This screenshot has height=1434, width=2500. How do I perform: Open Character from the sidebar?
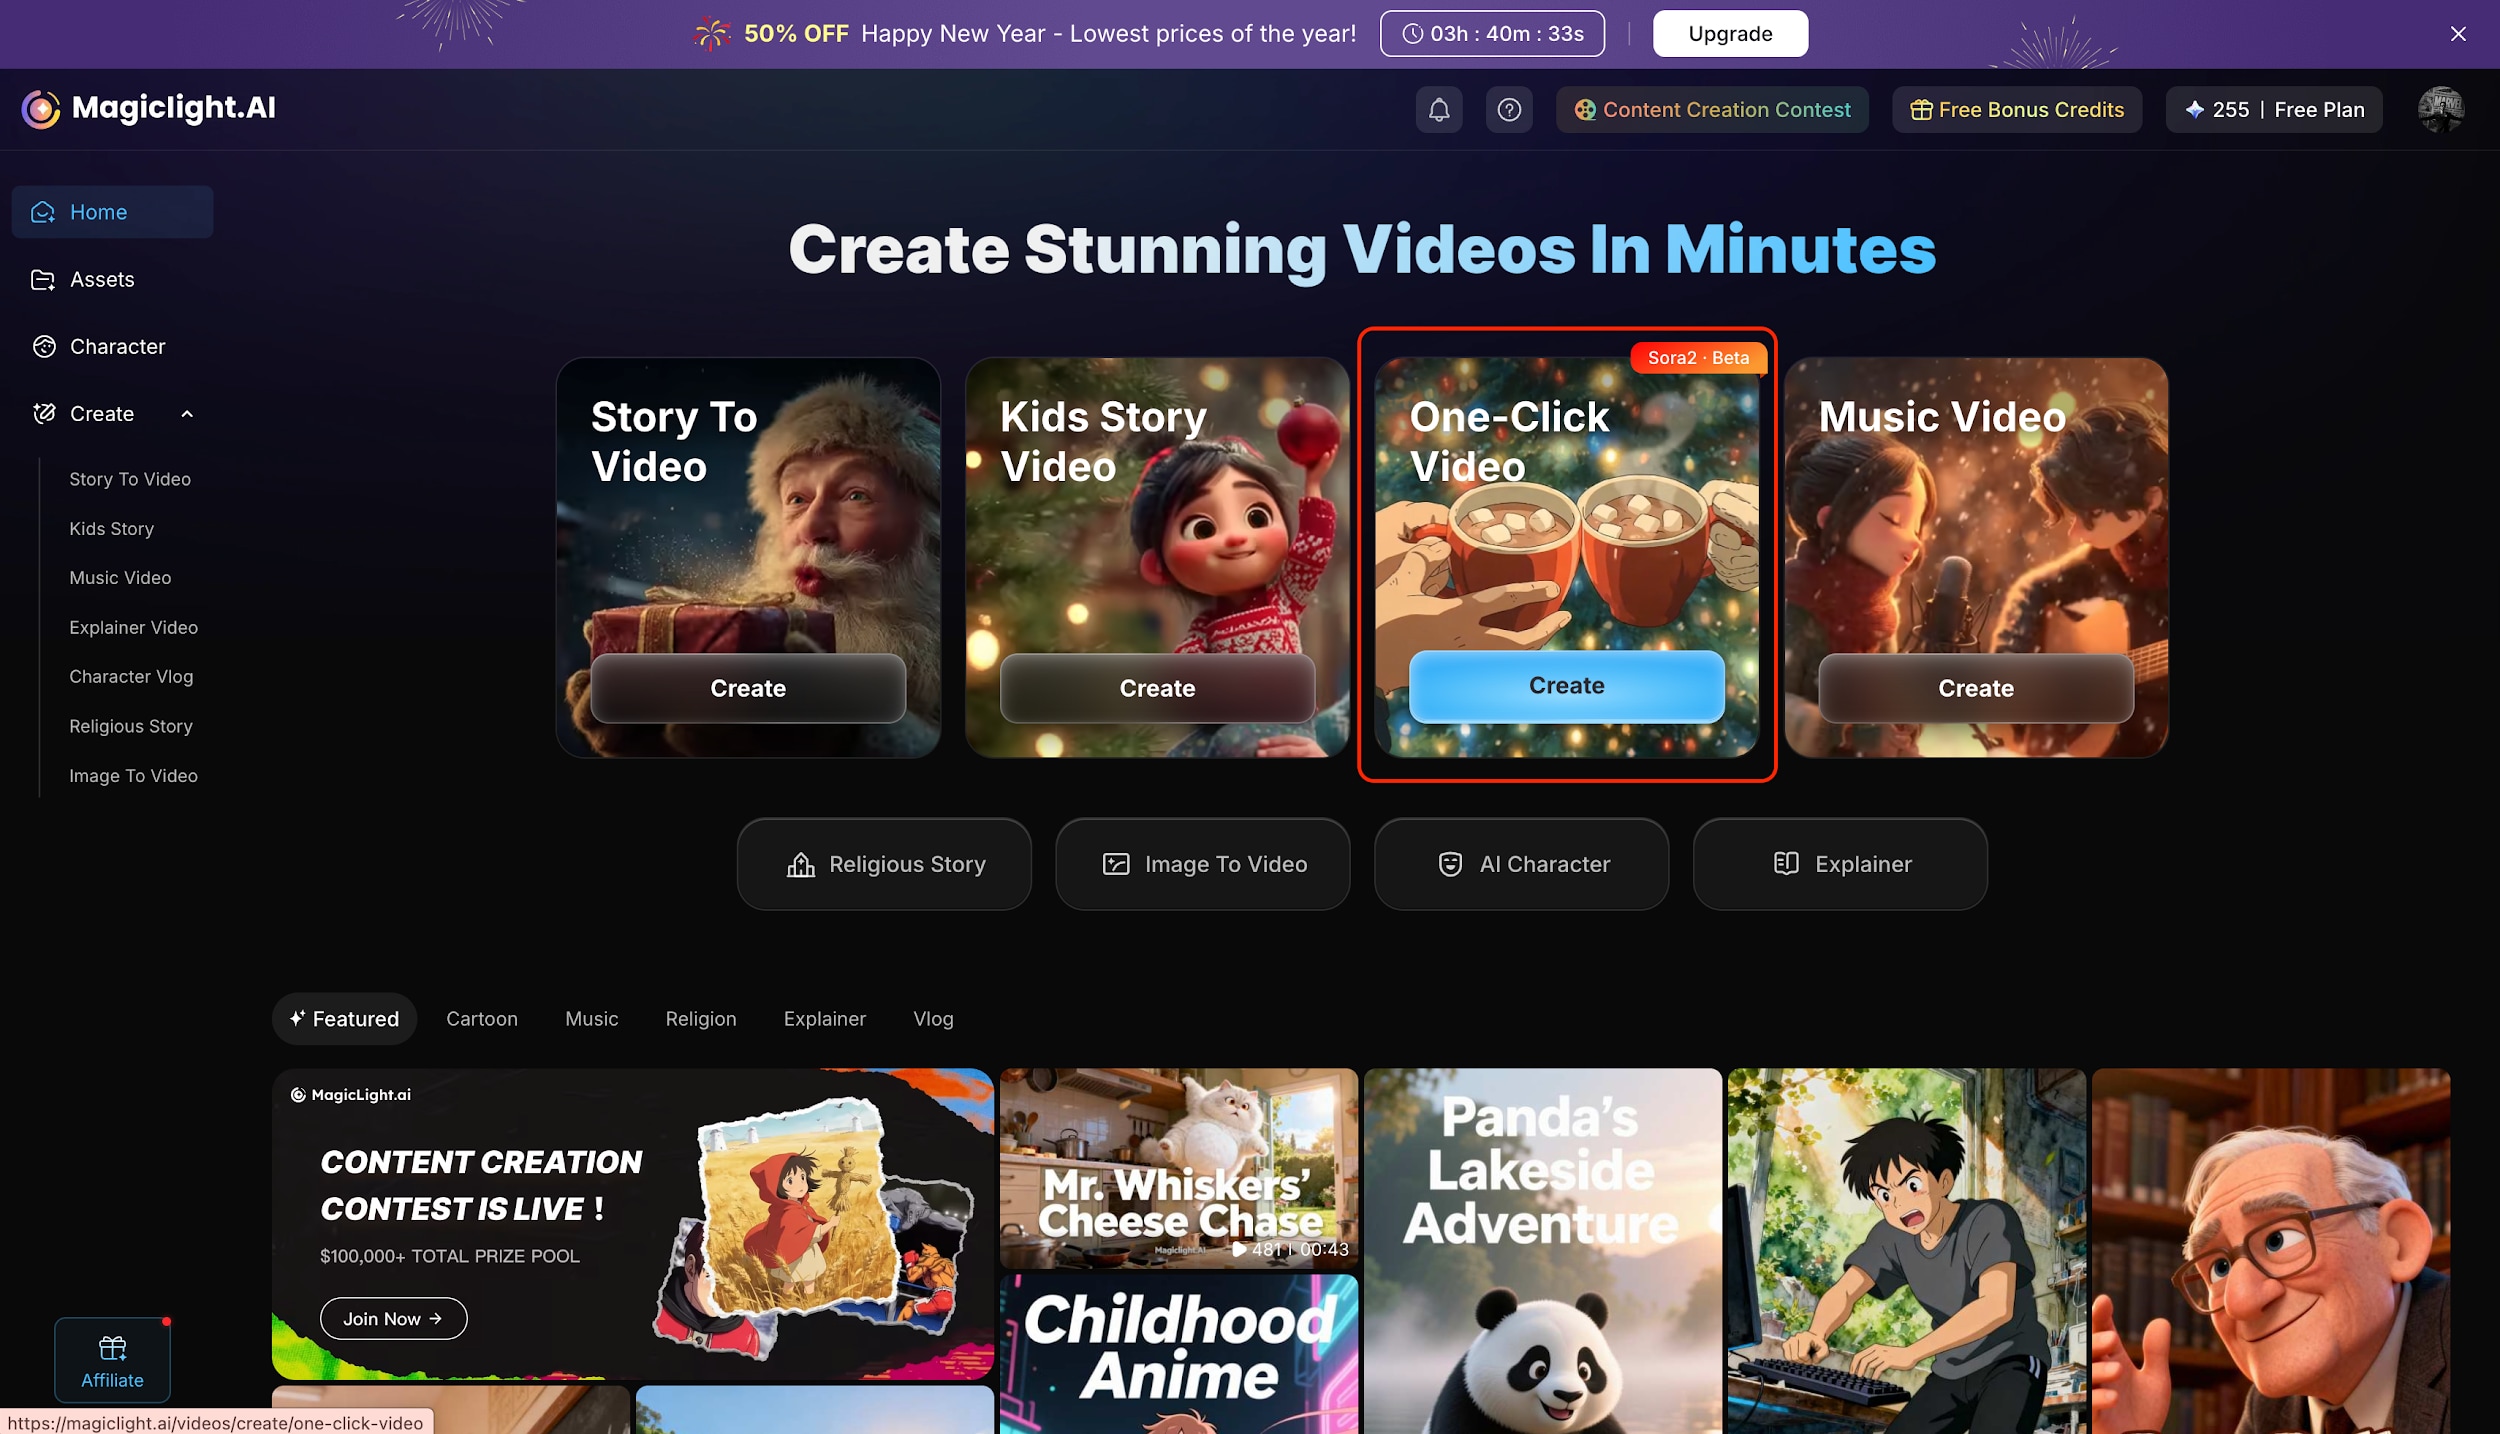tap(117, 346)
